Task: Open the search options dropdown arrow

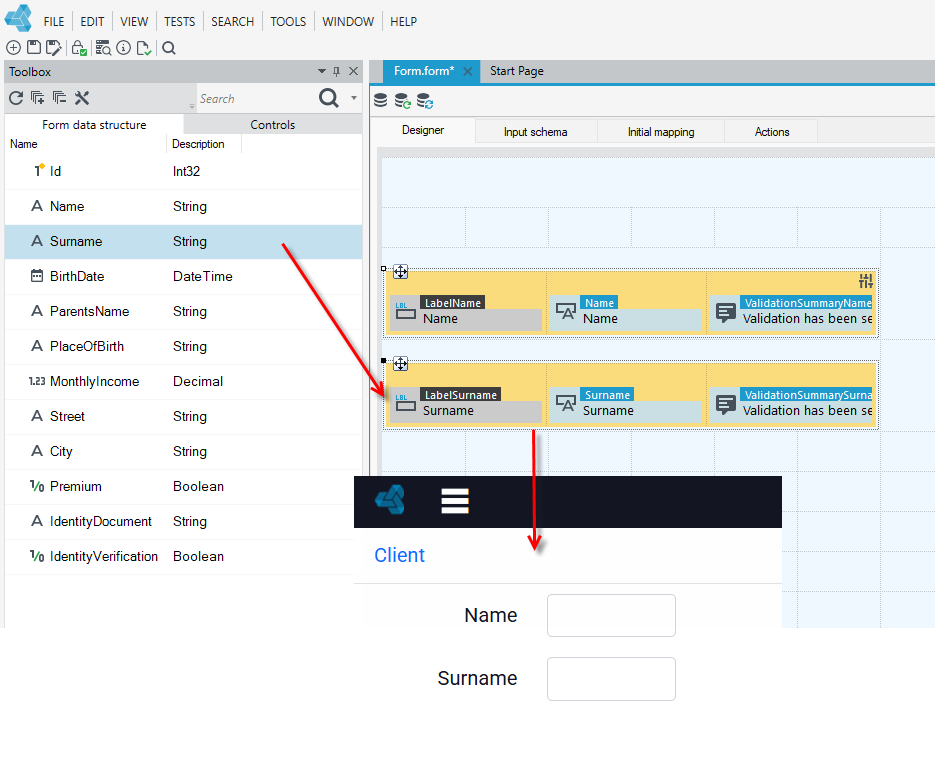Action: (x=354, y=98)
